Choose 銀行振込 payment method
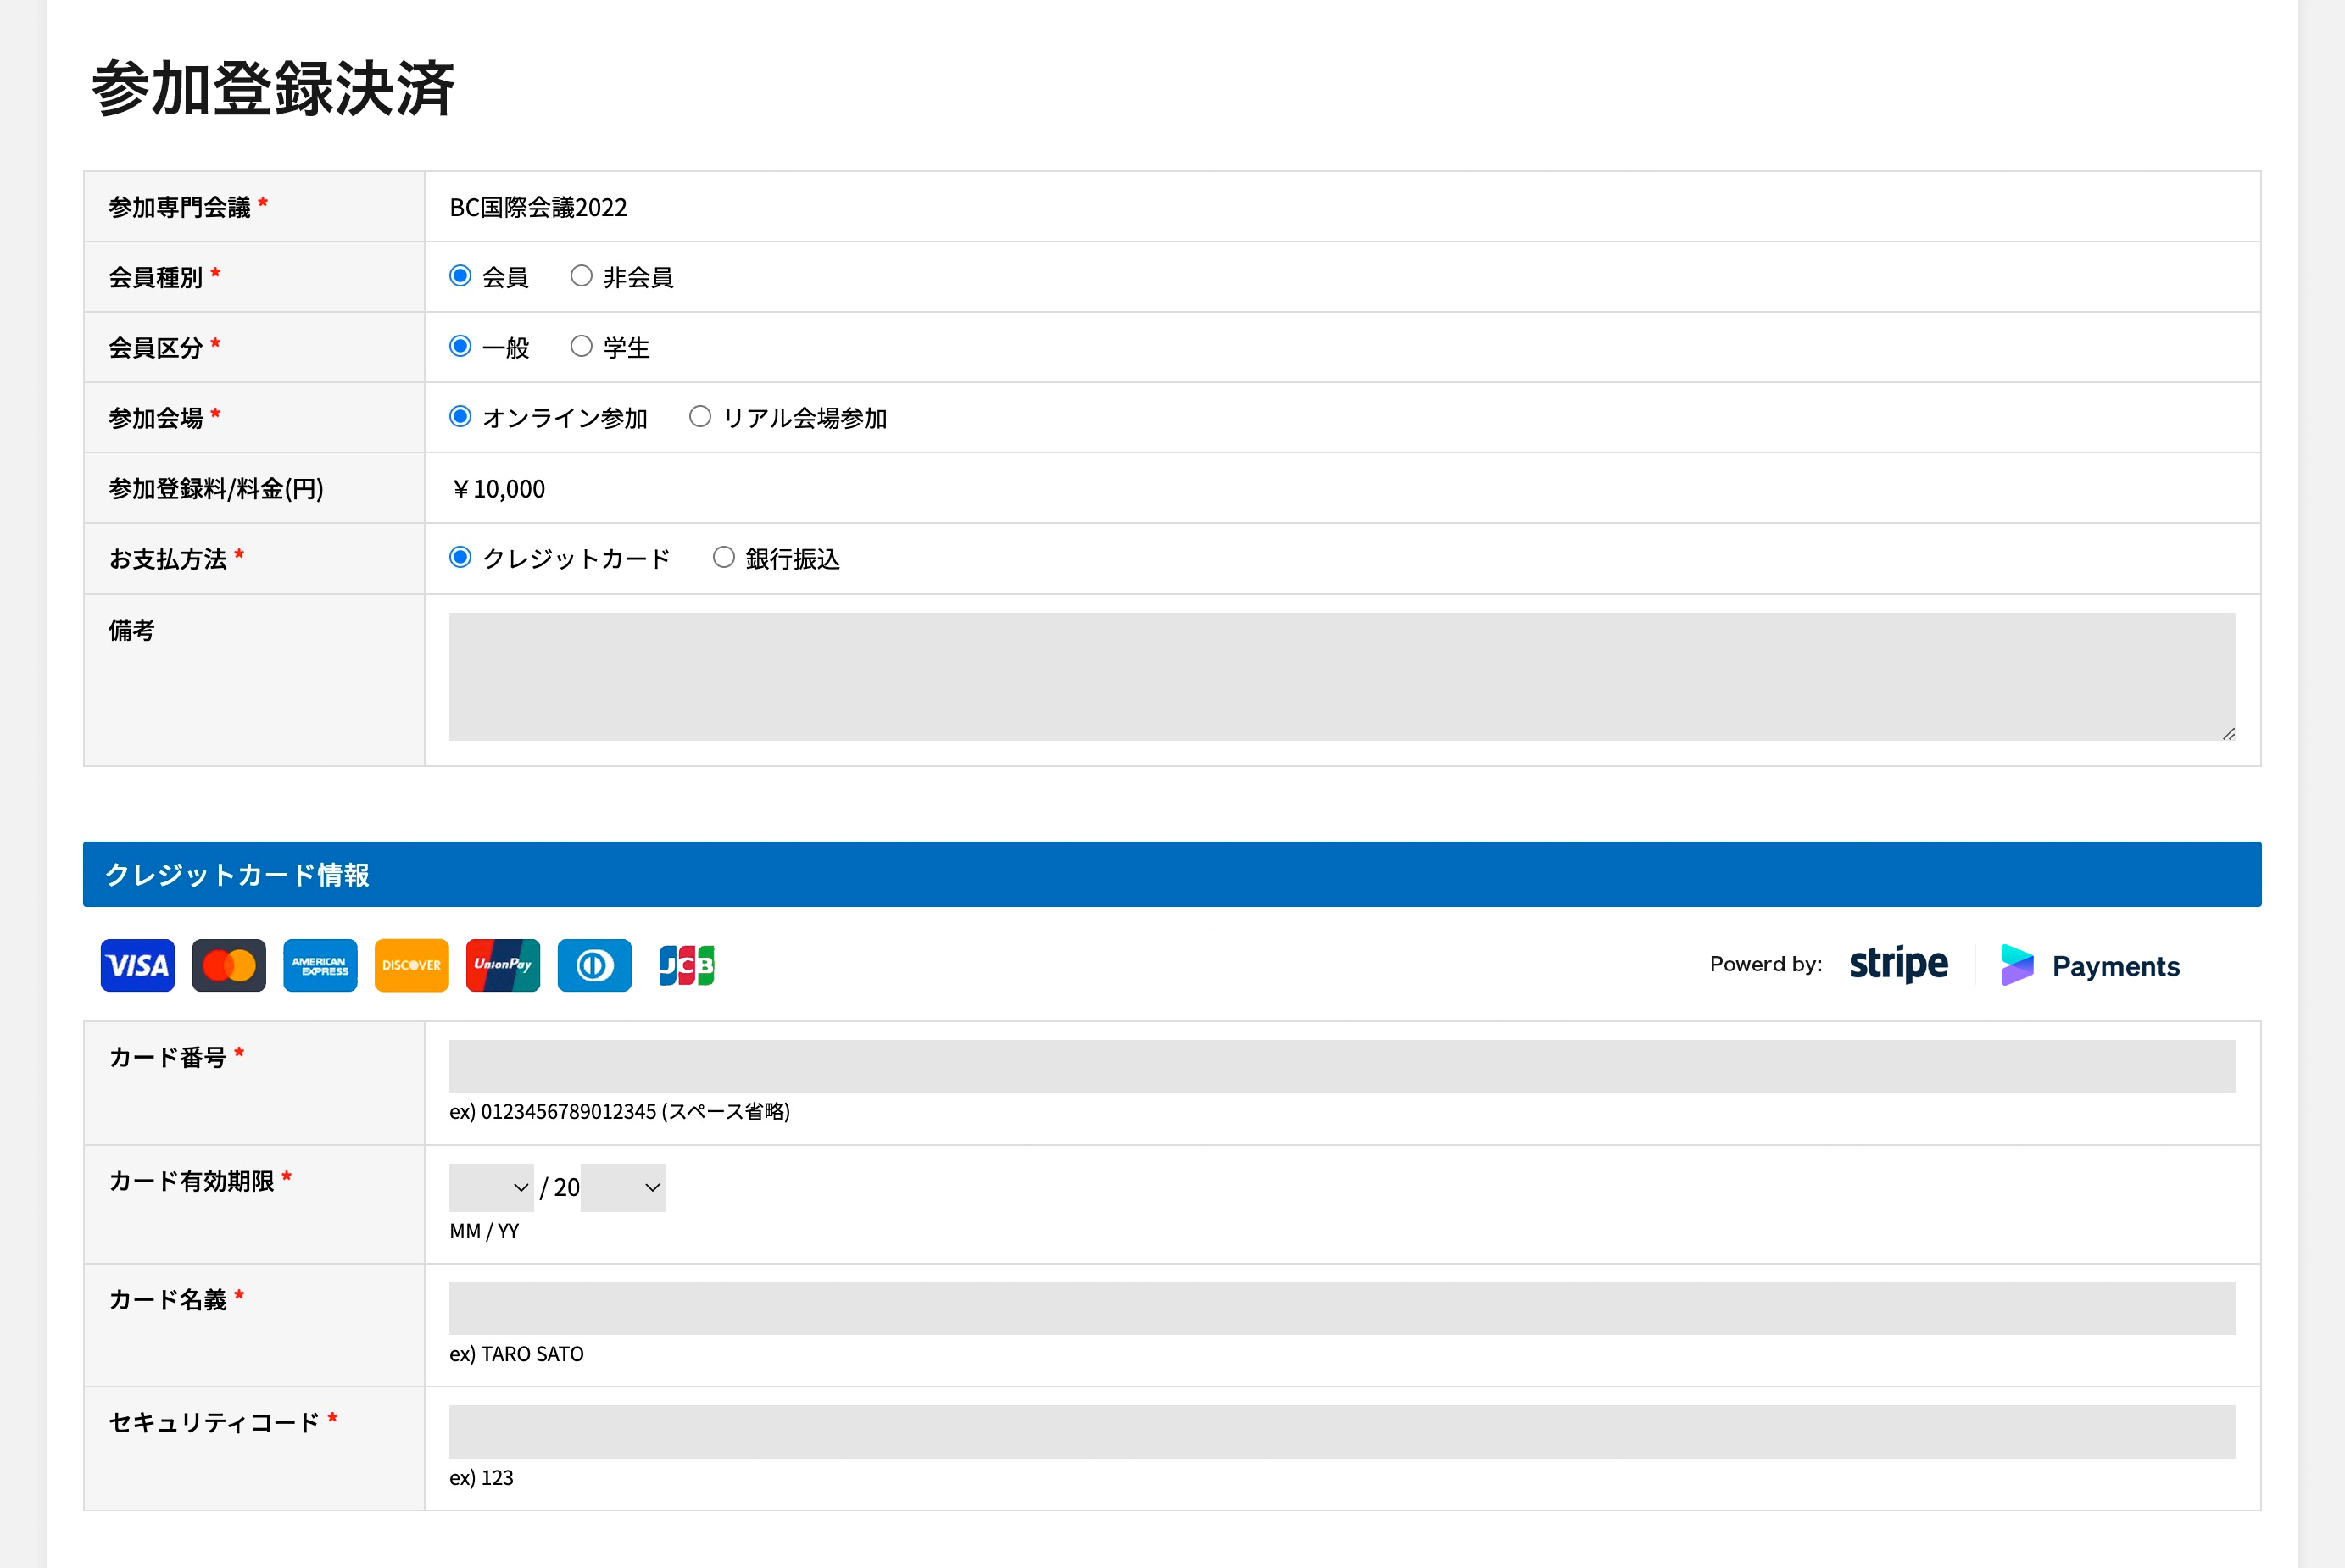 [x=723, y=557]
